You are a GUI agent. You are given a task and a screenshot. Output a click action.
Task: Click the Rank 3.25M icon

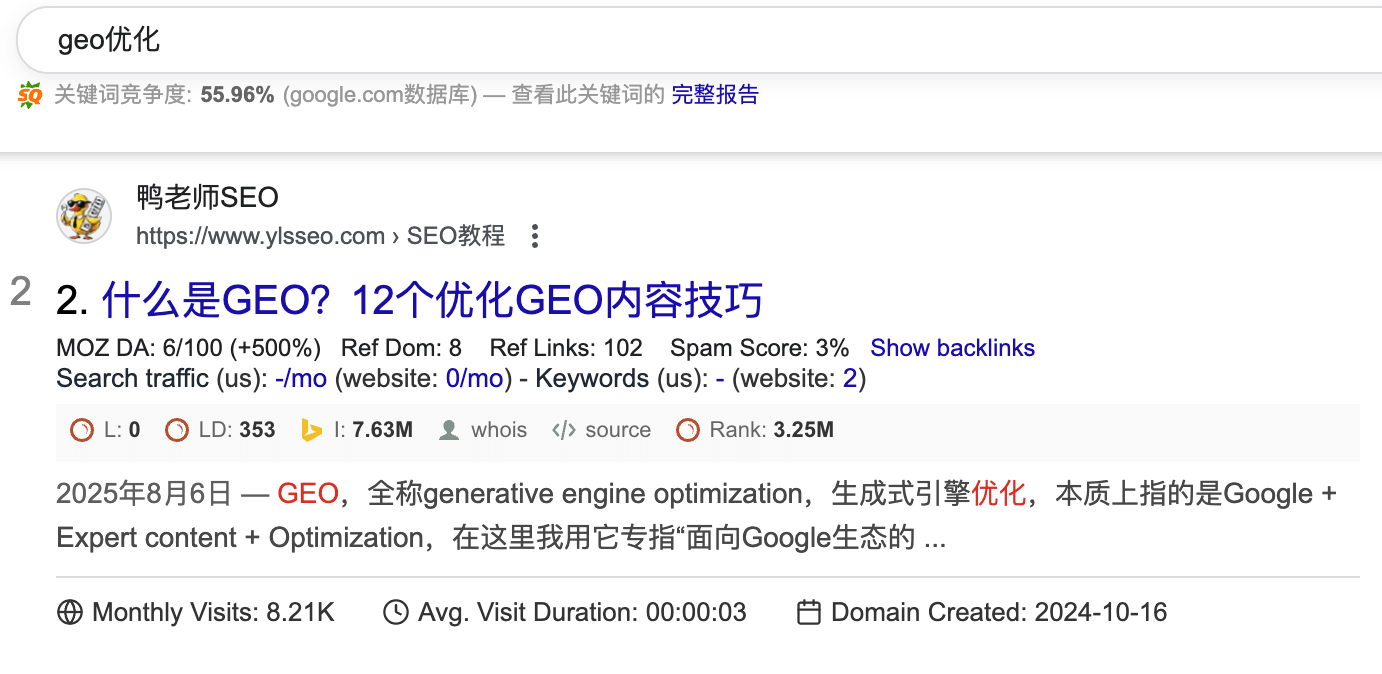tap(687, 430)
